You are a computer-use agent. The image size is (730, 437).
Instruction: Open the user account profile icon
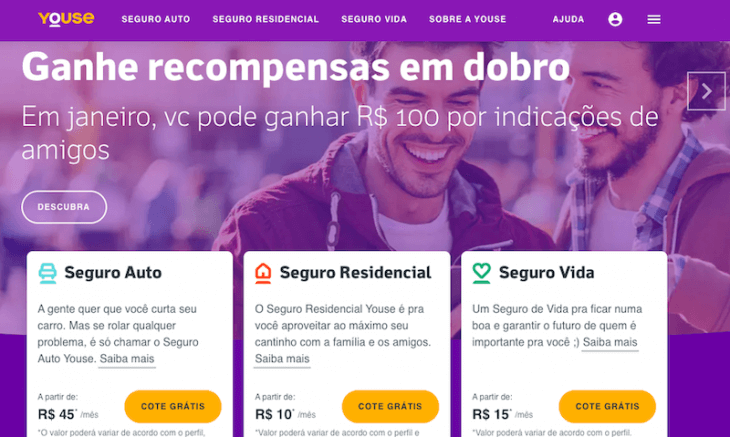615,19
